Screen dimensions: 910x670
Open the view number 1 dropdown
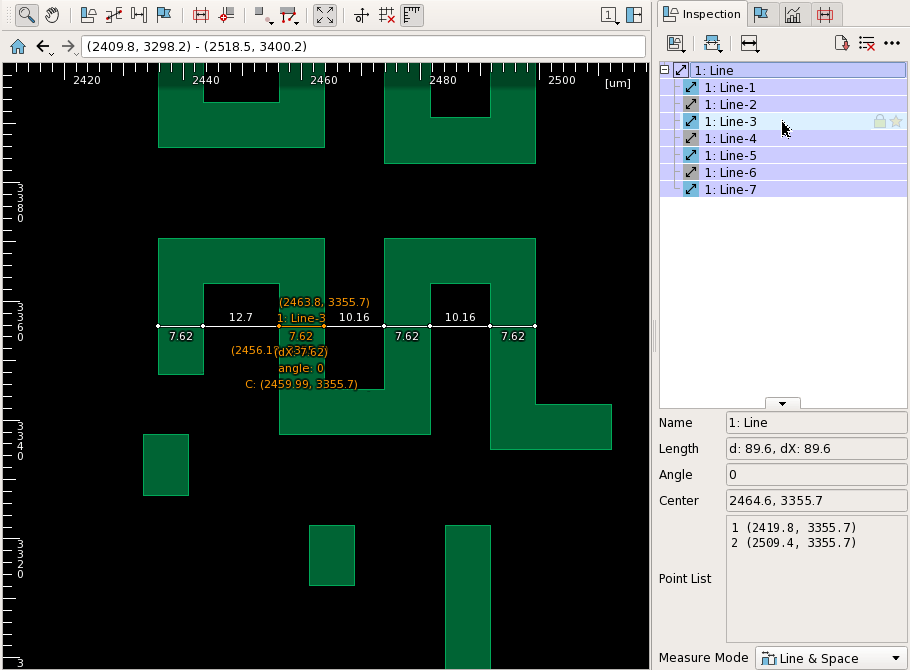pyautogui.click(x=609, y=16)
